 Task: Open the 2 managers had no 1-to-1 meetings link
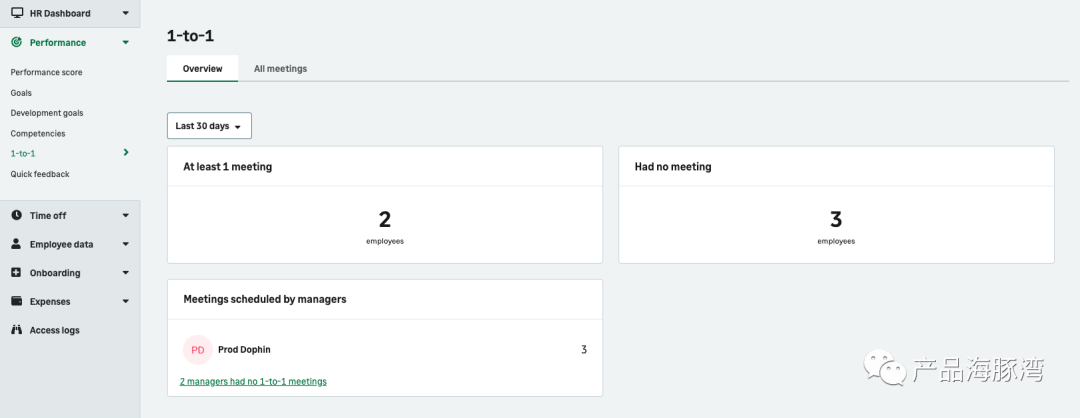coord(253,381)
